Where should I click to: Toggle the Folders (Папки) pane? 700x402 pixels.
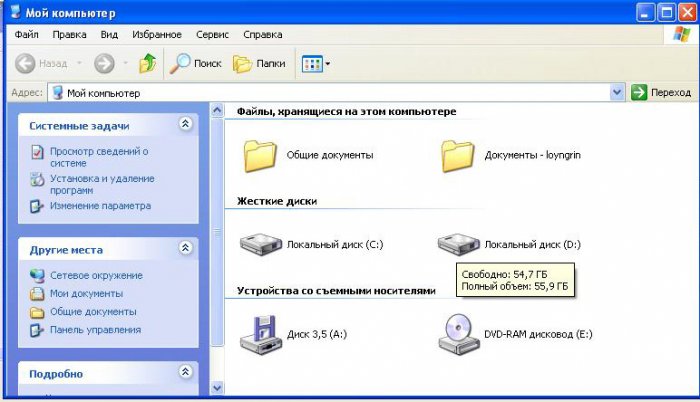pyautogui.click(x=259, y=63)
